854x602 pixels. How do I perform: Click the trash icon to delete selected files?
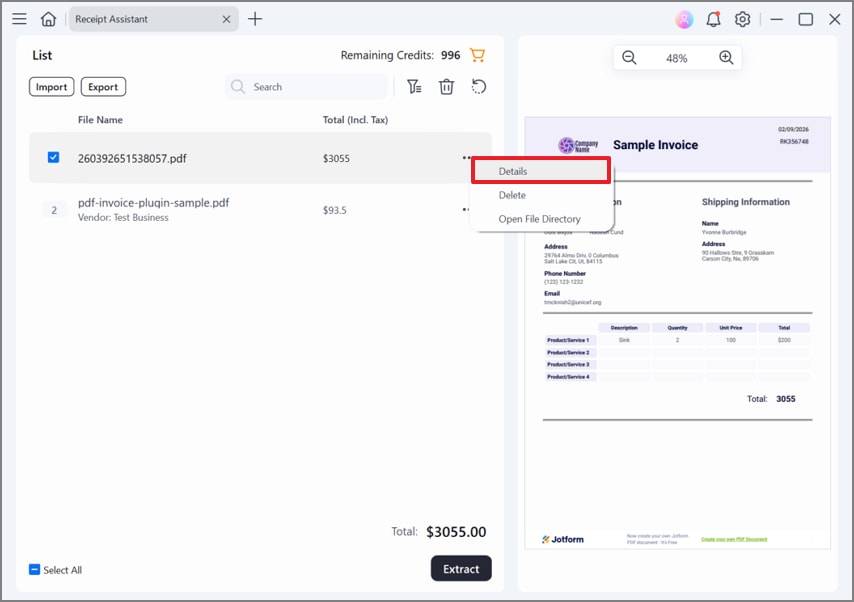tap(446, 87)
